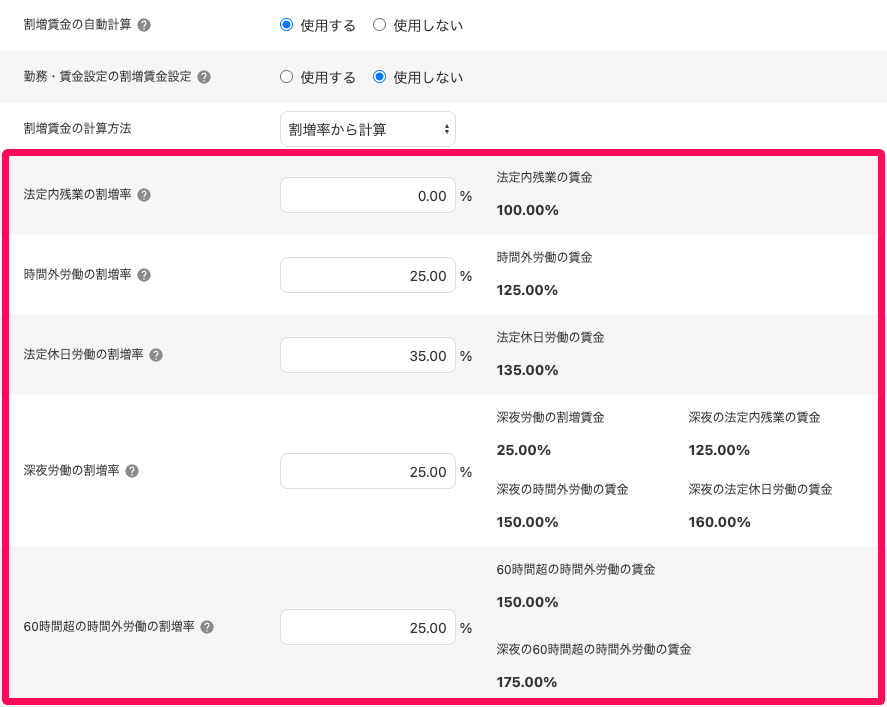The width and height of the screenshot is (887, 707).
Task: Click 時間外労働の割増率 input showing 25.00
Action: [368, 275]
